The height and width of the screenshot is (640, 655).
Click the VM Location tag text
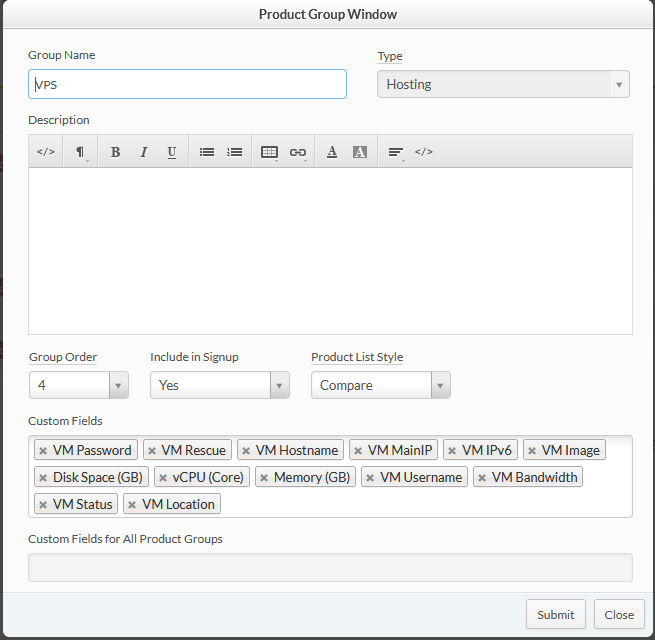(x=178, y=505)
